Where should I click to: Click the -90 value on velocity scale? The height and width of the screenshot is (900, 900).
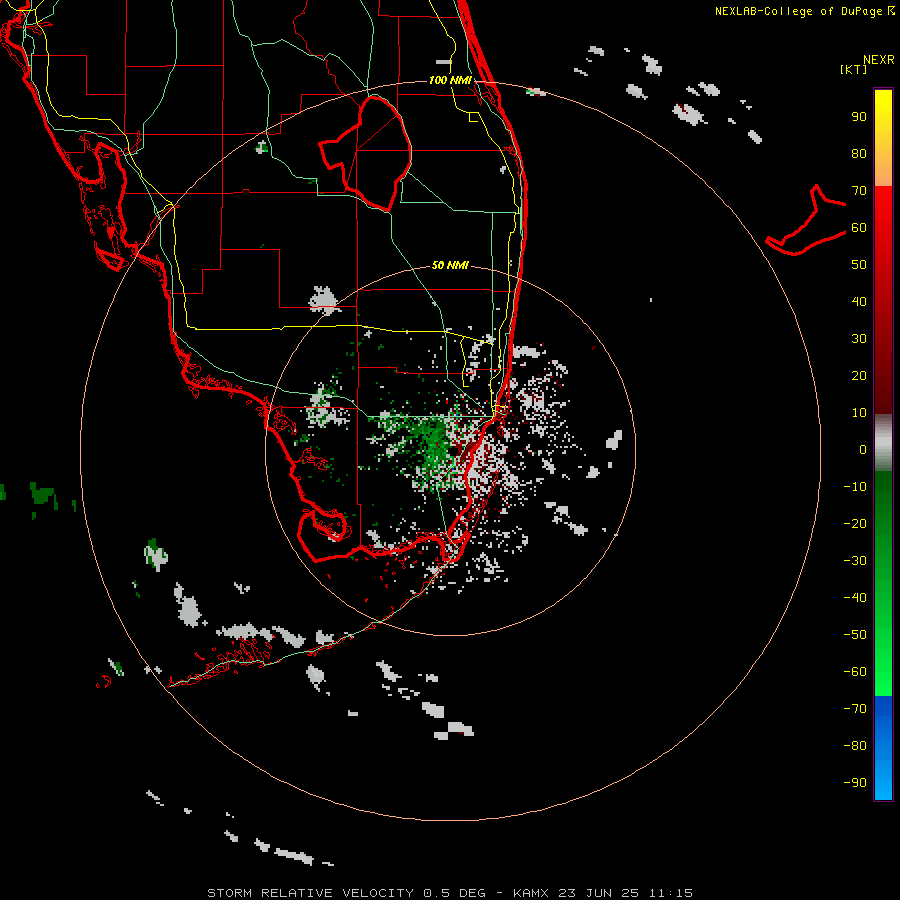coord(855,782)
